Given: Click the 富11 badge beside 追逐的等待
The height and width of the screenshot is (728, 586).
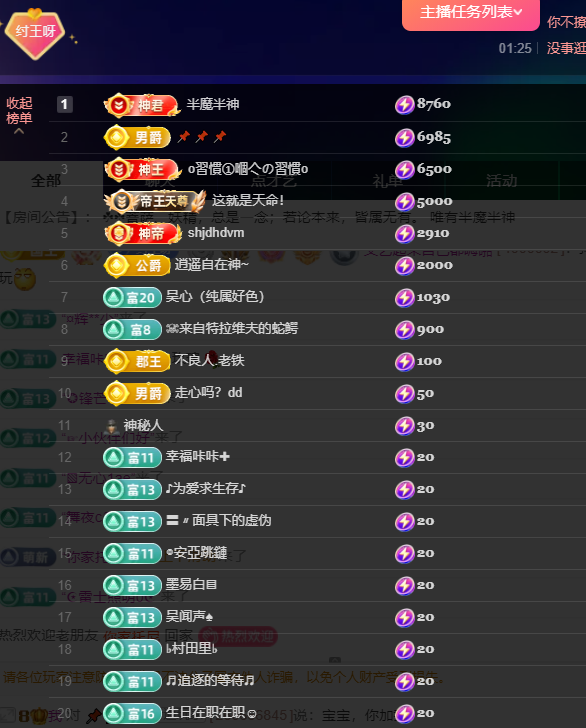Looking at the screenshot, I should pyautogui.click(x=132, y=682).
